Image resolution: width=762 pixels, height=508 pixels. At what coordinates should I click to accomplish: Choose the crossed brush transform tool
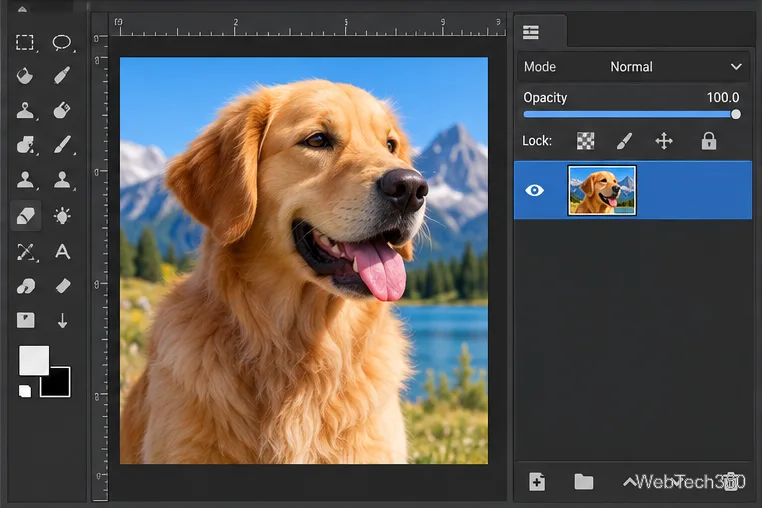[x=25, y=252]
